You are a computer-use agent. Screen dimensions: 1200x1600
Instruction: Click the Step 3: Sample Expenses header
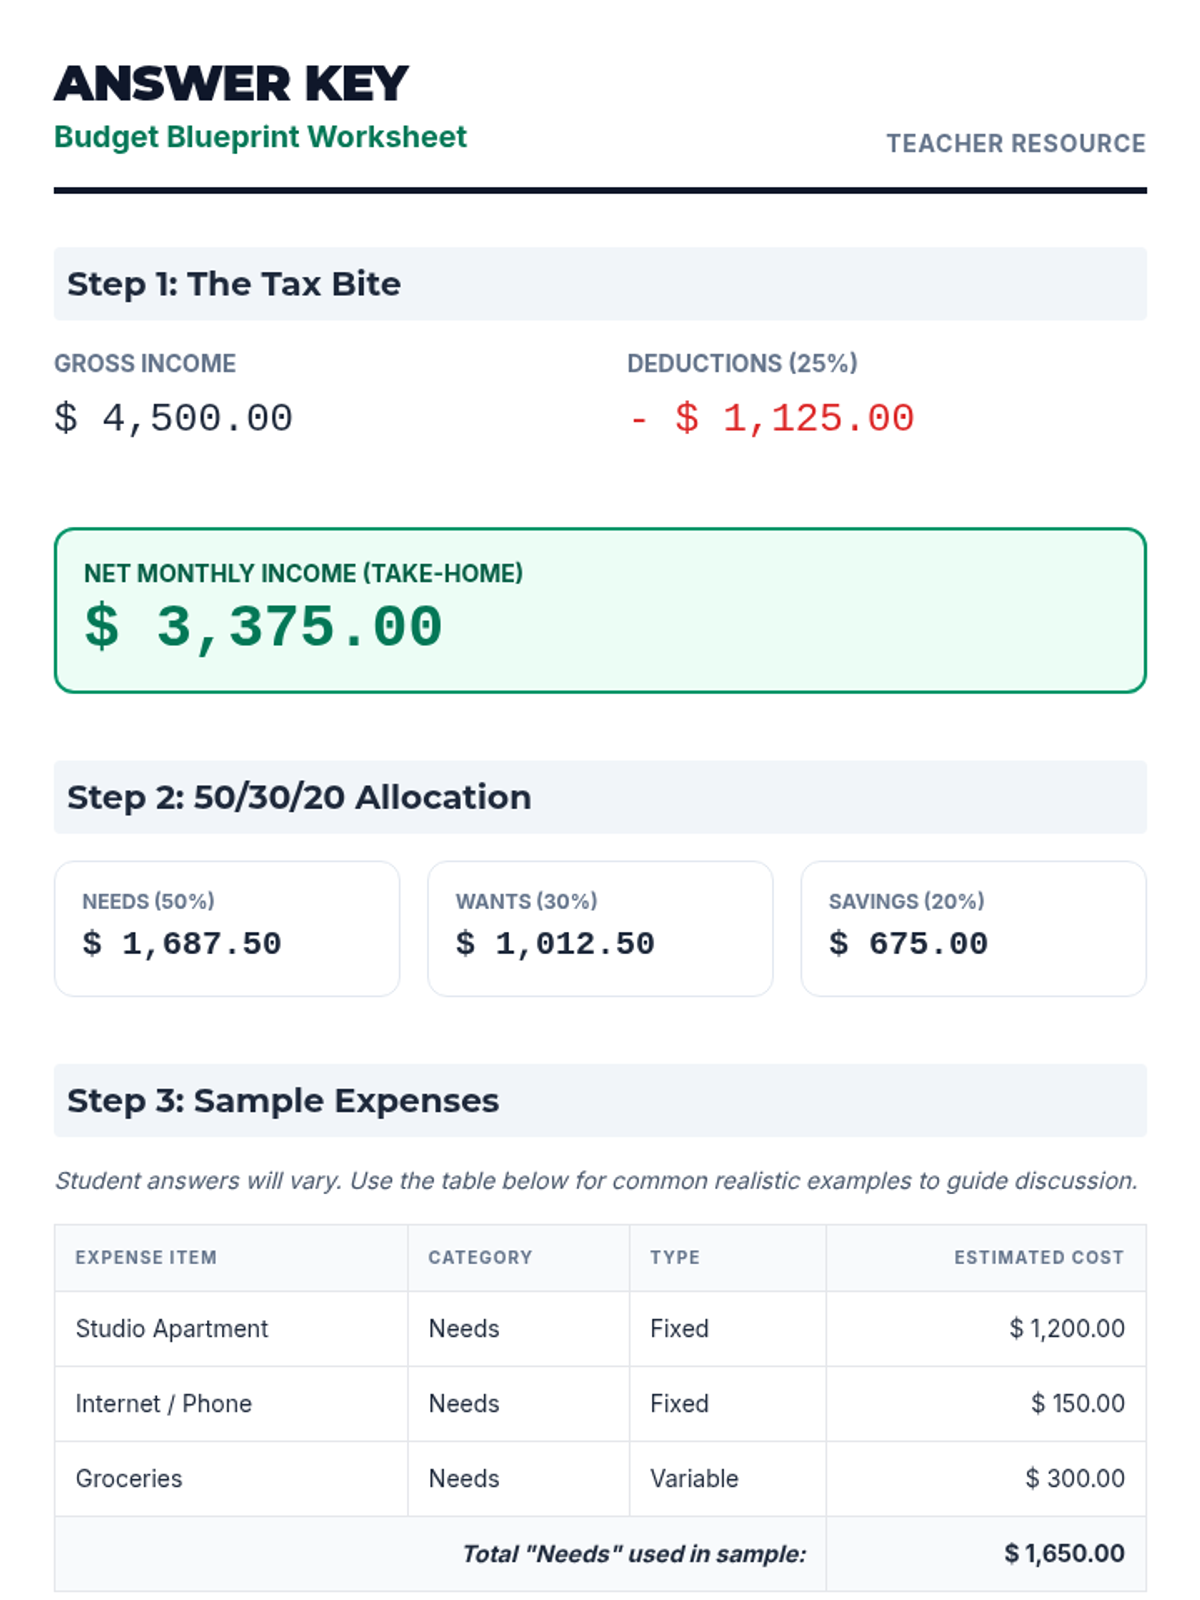click(x=283, y=1101)
